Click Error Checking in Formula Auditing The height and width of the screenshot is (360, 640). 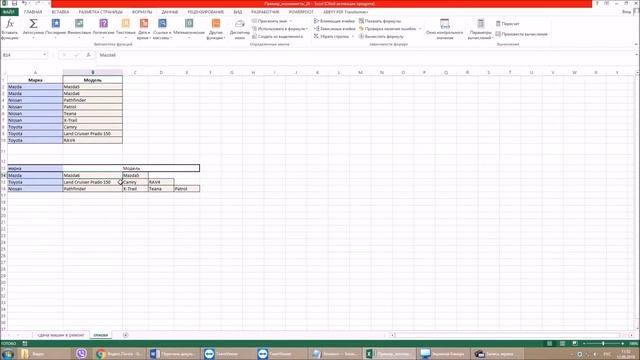point(388,29)
